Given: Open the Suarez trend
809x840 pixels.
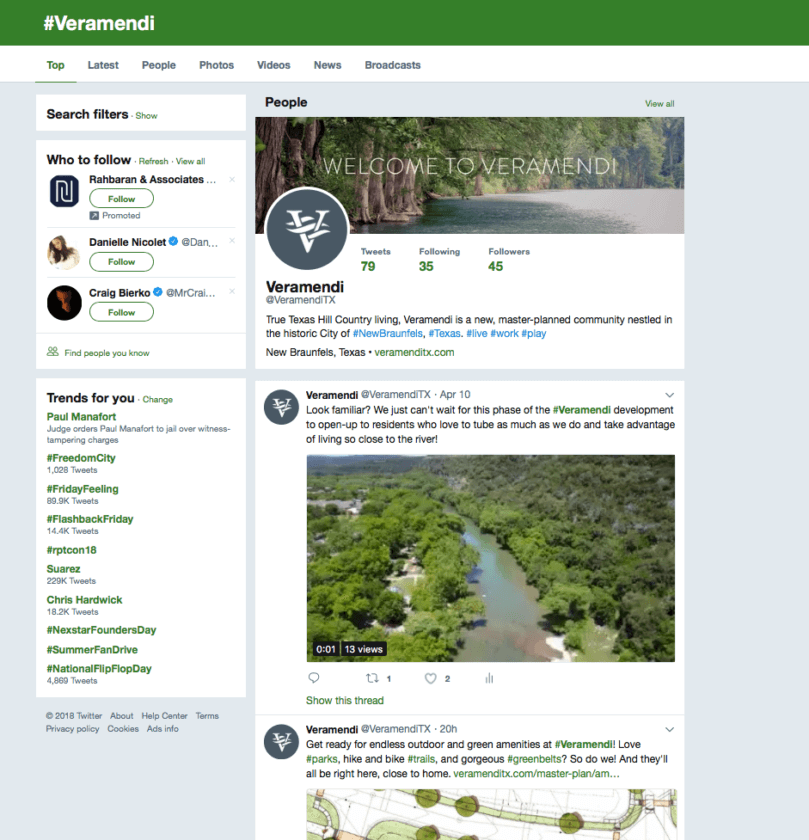Looking at the screenshot, I should click(63, 569).
